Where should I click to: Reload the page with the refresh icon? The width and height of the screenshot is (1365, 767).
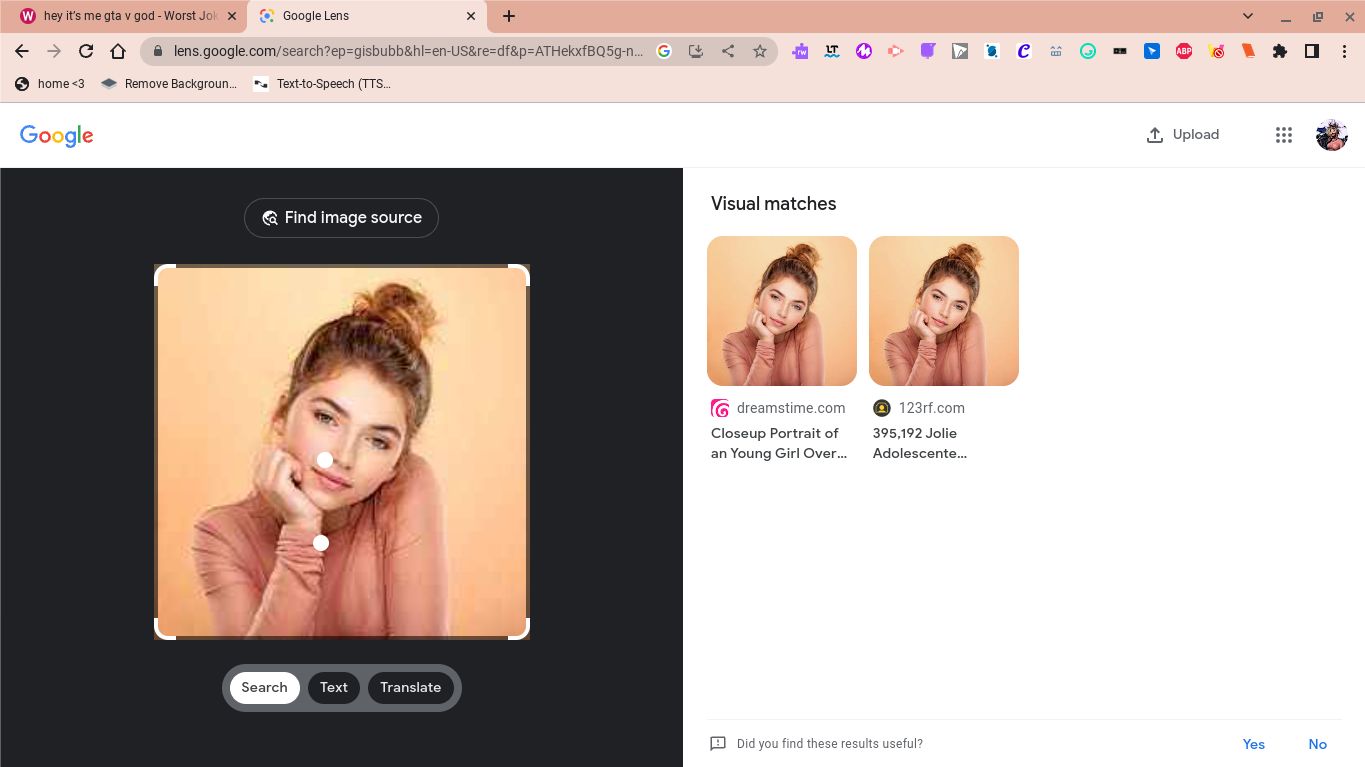[86, 51]
